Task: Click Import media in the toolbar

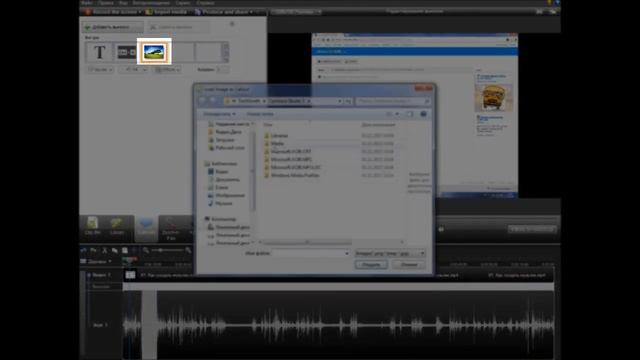Action: pos(167,12)
